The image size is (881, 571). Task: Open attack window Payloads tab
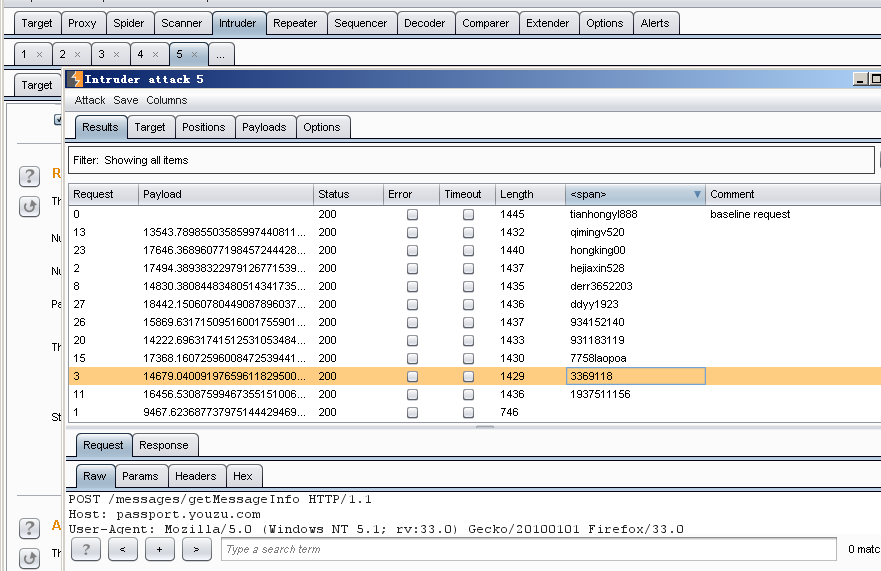[x=264, y=127]
